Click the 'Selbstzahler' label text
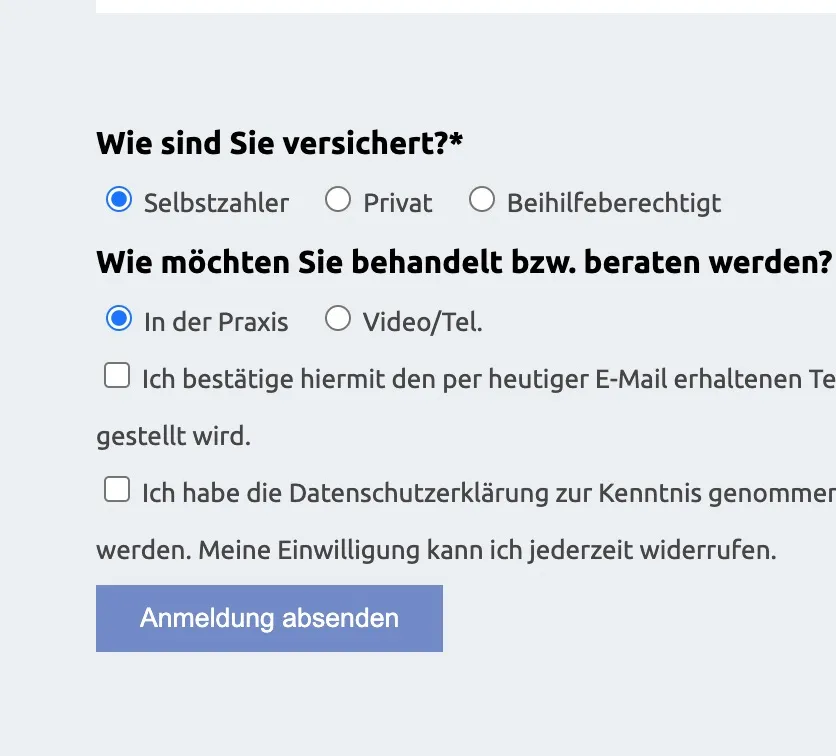 click(x=216, y=203)
